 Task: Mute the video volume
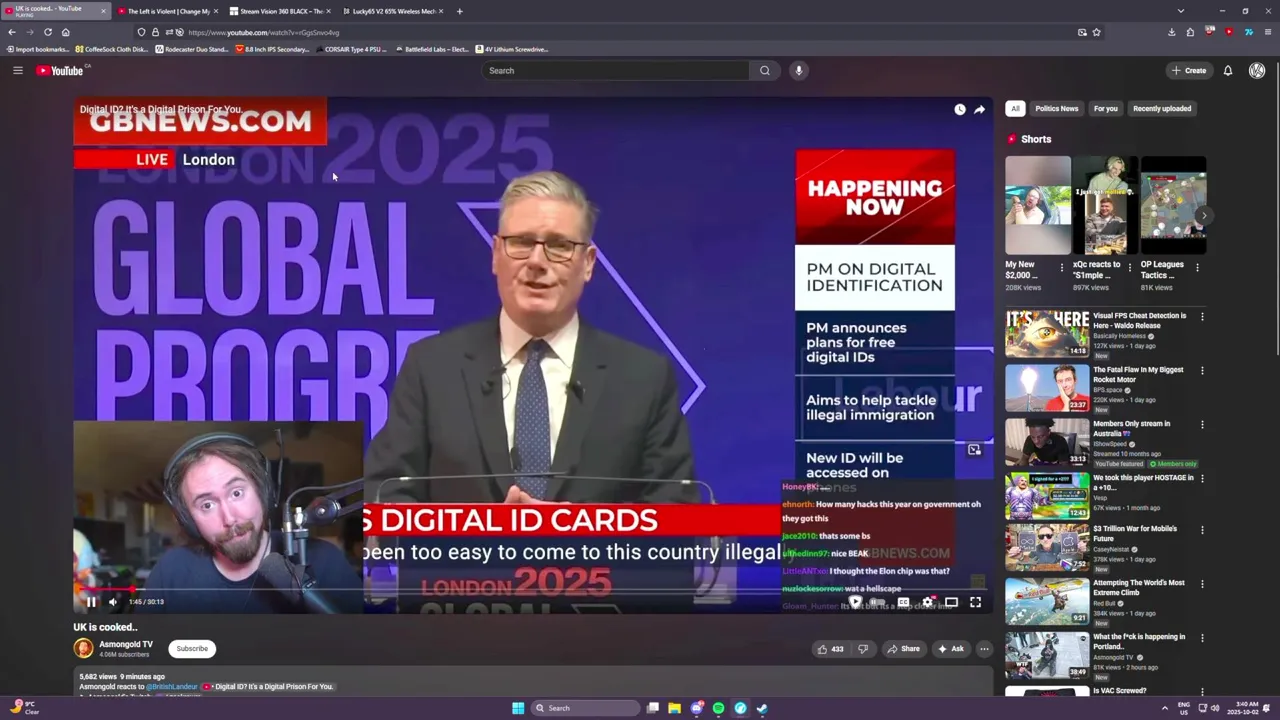113,602
